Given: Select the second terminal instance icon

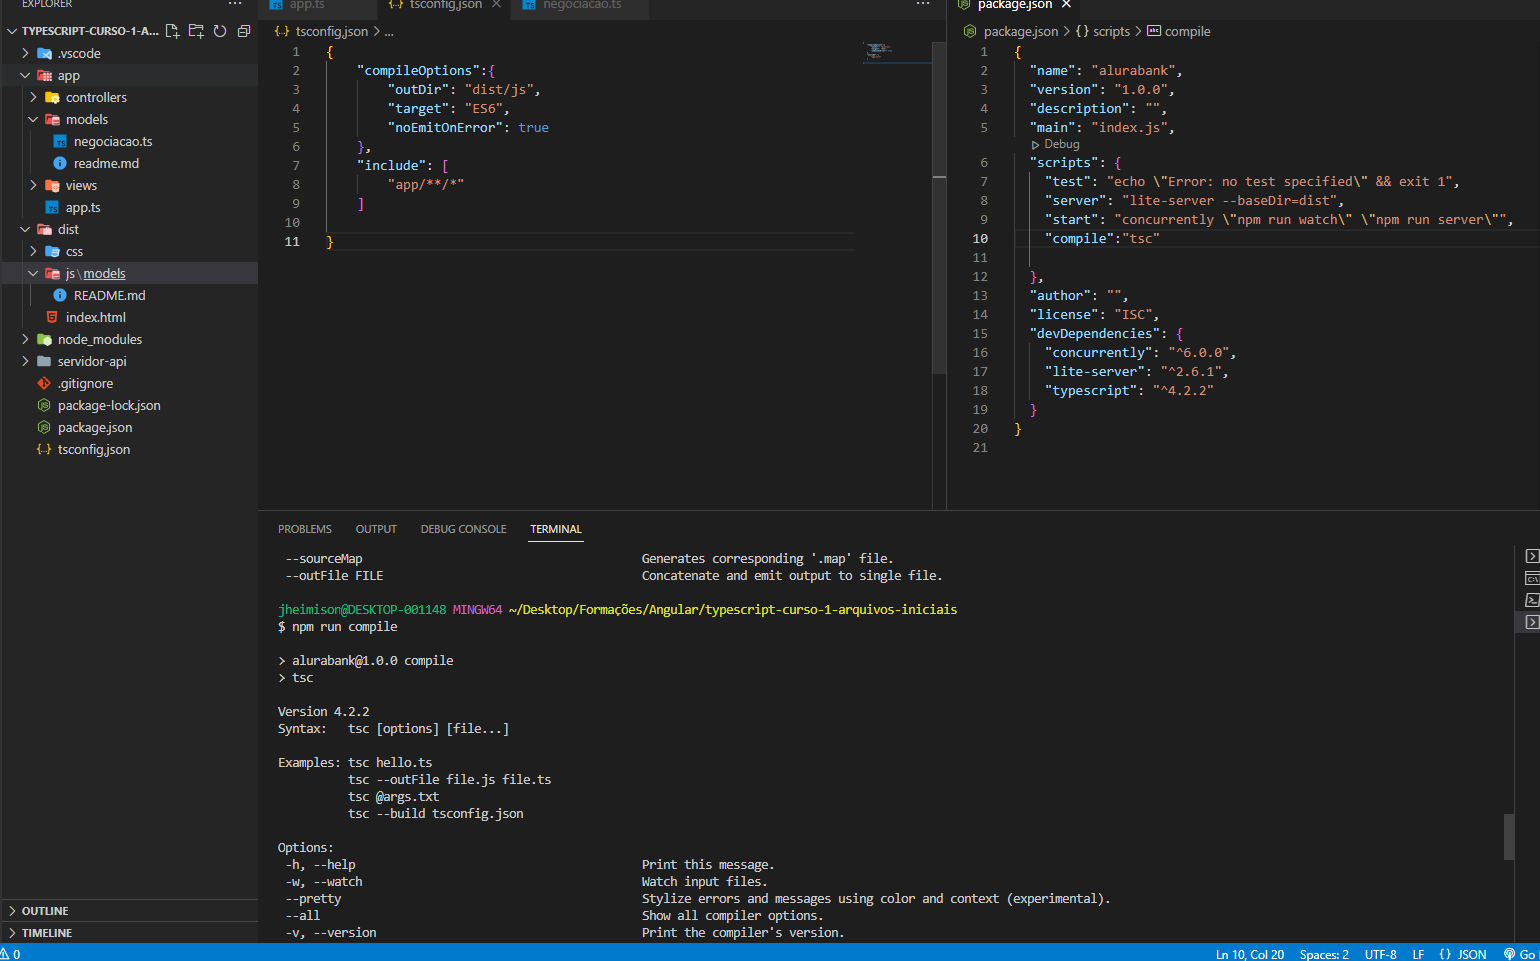Looking at the screenshot, I should click(x=1531, y=578).
